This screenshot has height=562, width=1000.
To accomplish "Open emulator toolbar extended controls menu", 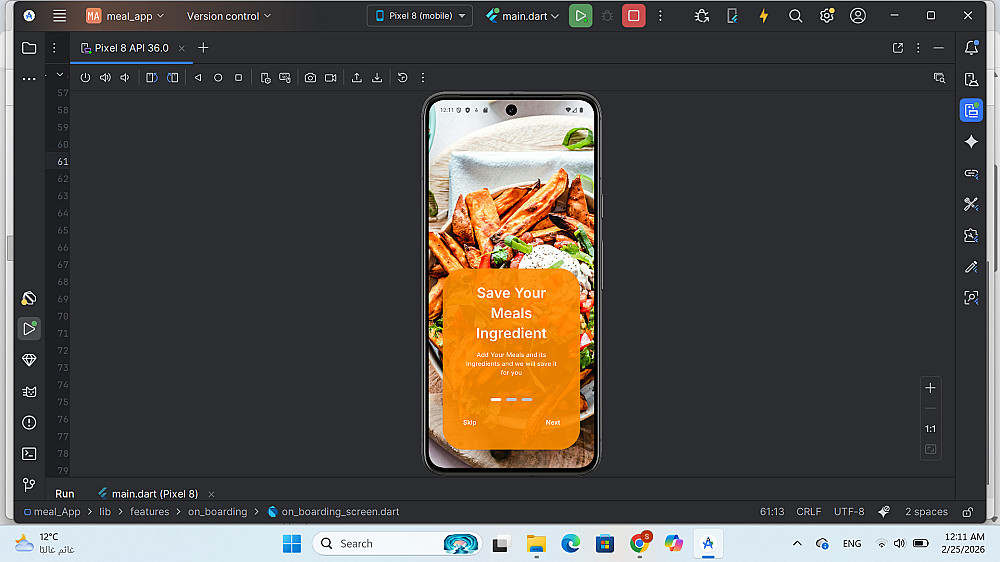I will click(423, 78).
